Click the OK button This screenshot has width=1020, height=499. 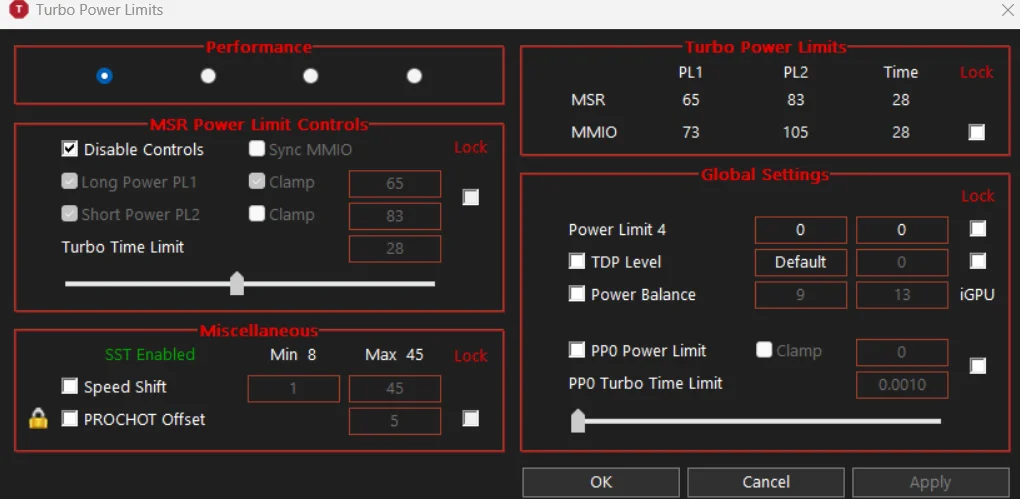[x=601, y=482]
